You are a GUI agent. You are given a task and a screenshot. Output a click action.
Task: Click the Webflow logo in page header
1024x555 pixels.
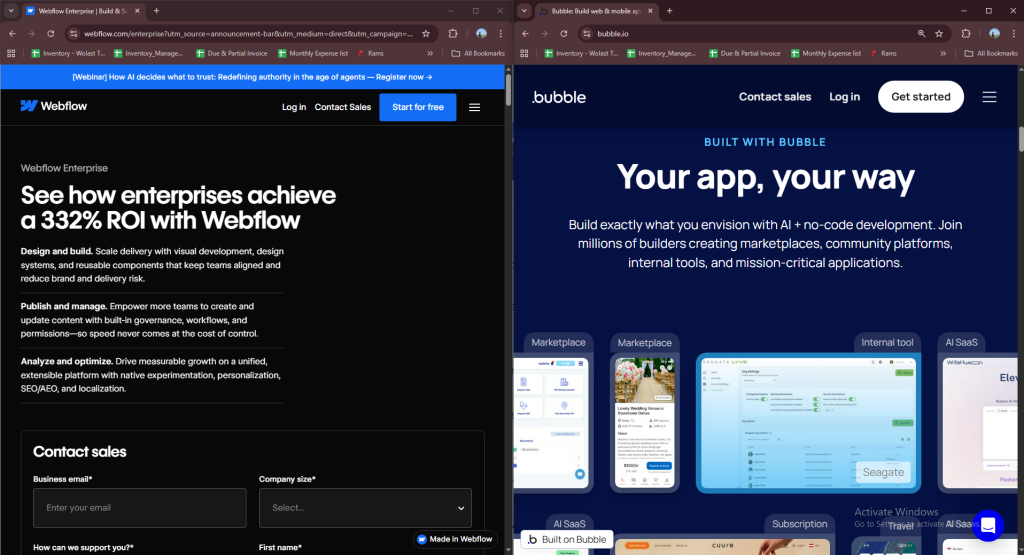pos(54,106)
